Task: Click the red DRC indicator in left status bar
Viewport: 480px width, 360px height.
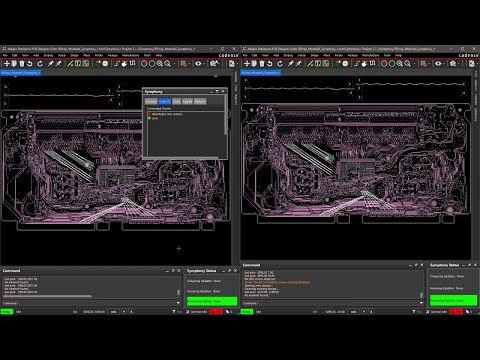Action: tap(216, 312)
